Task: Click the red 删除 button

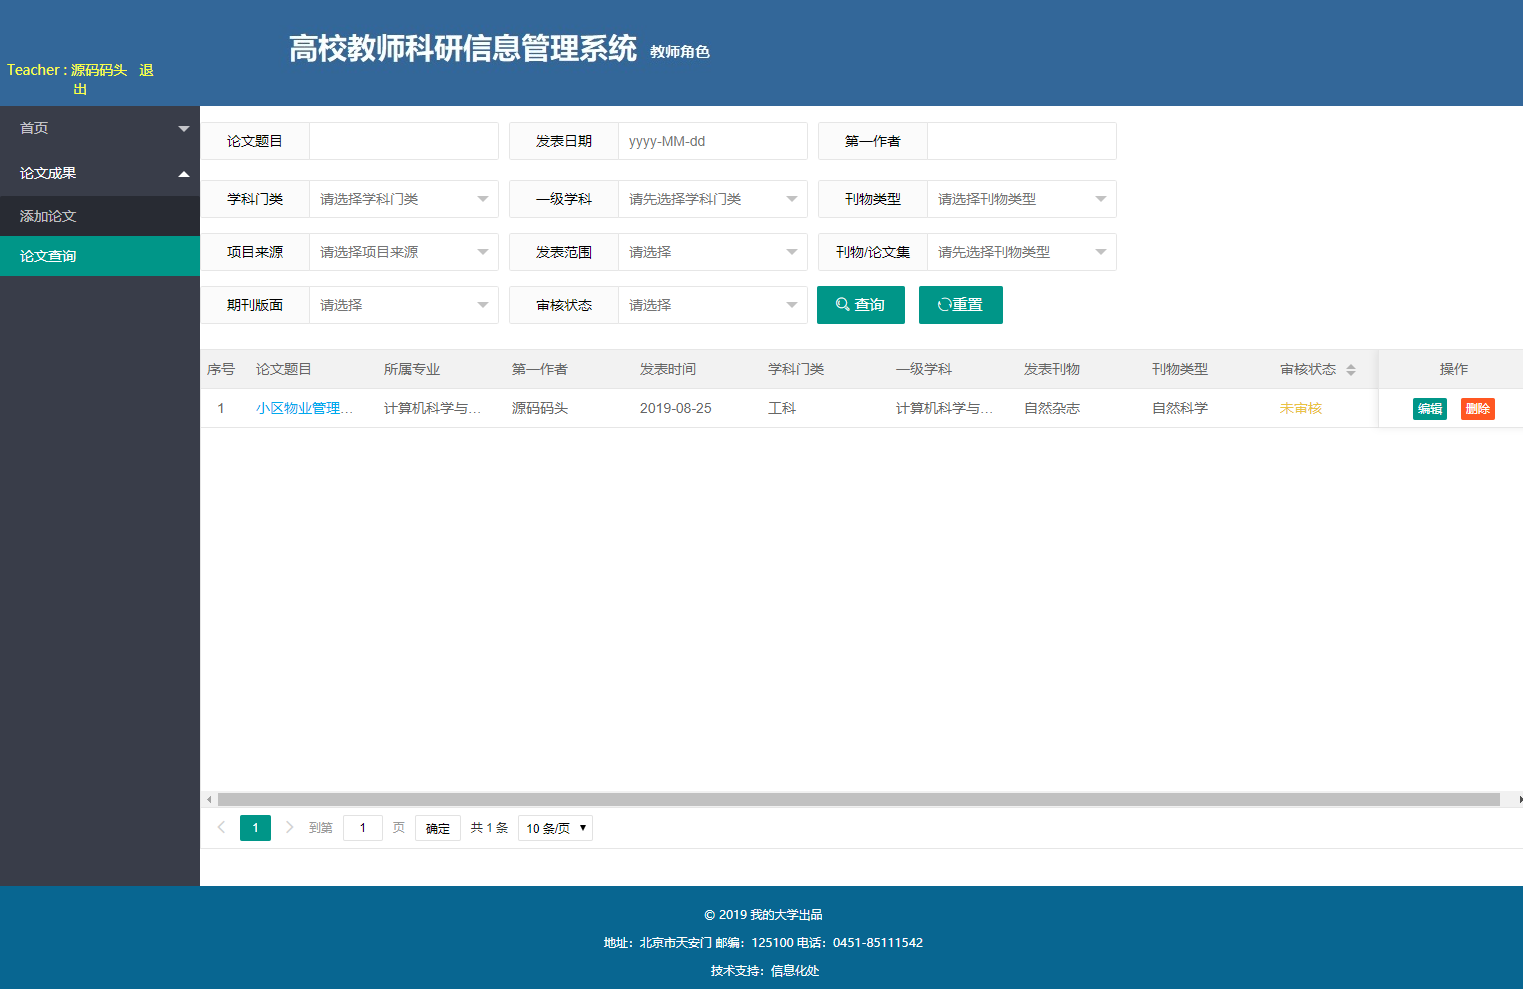Action: pyautogui.click(x=1478, y=408)
